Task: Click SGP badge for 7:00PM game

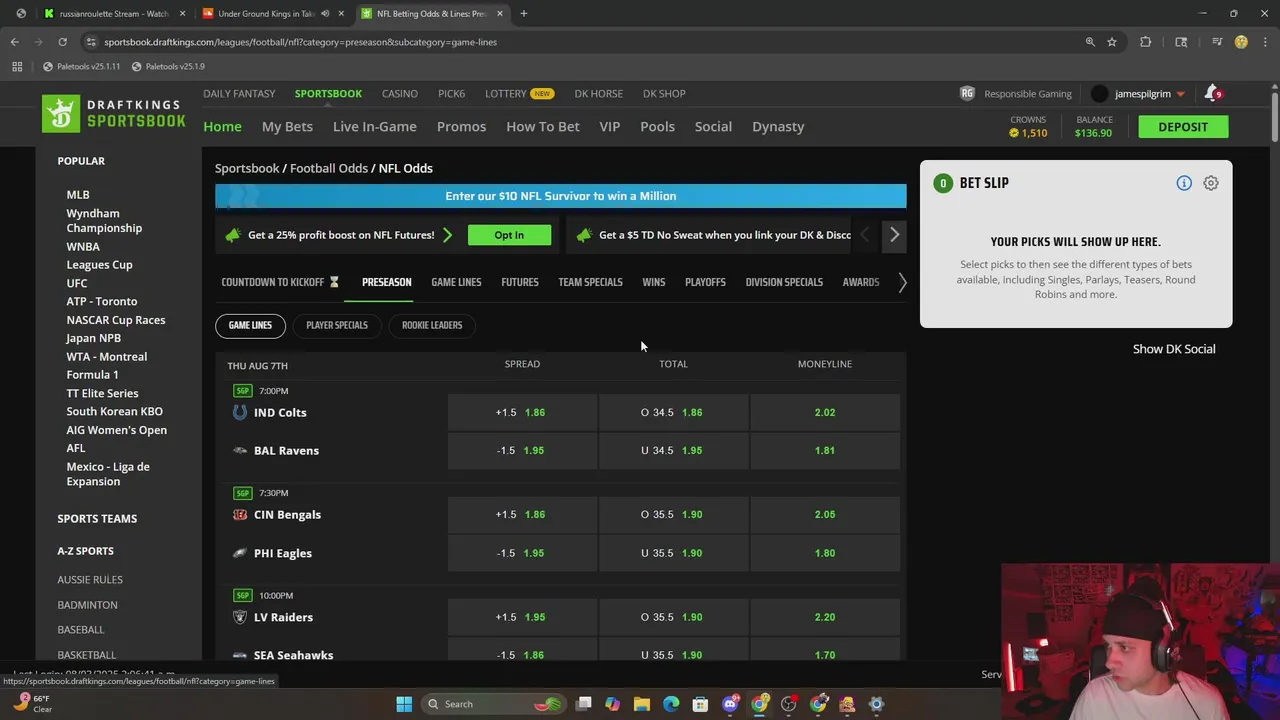Action: 243,391
